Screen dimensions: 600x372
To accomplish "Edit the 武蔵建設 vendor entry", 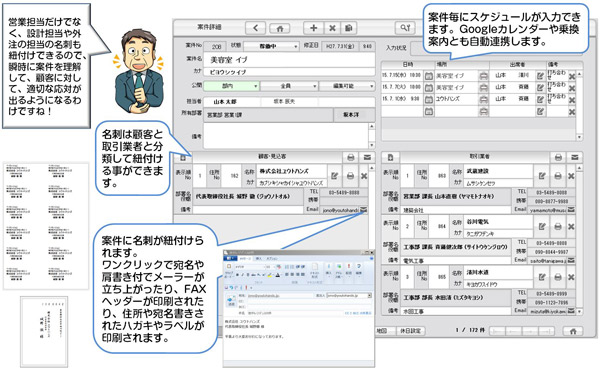I will pyautogui.click(x=542, y=176).
